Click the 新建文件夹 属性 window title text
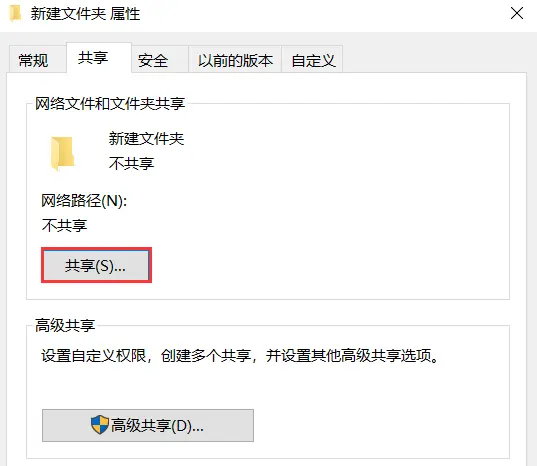 coord(85,14)
